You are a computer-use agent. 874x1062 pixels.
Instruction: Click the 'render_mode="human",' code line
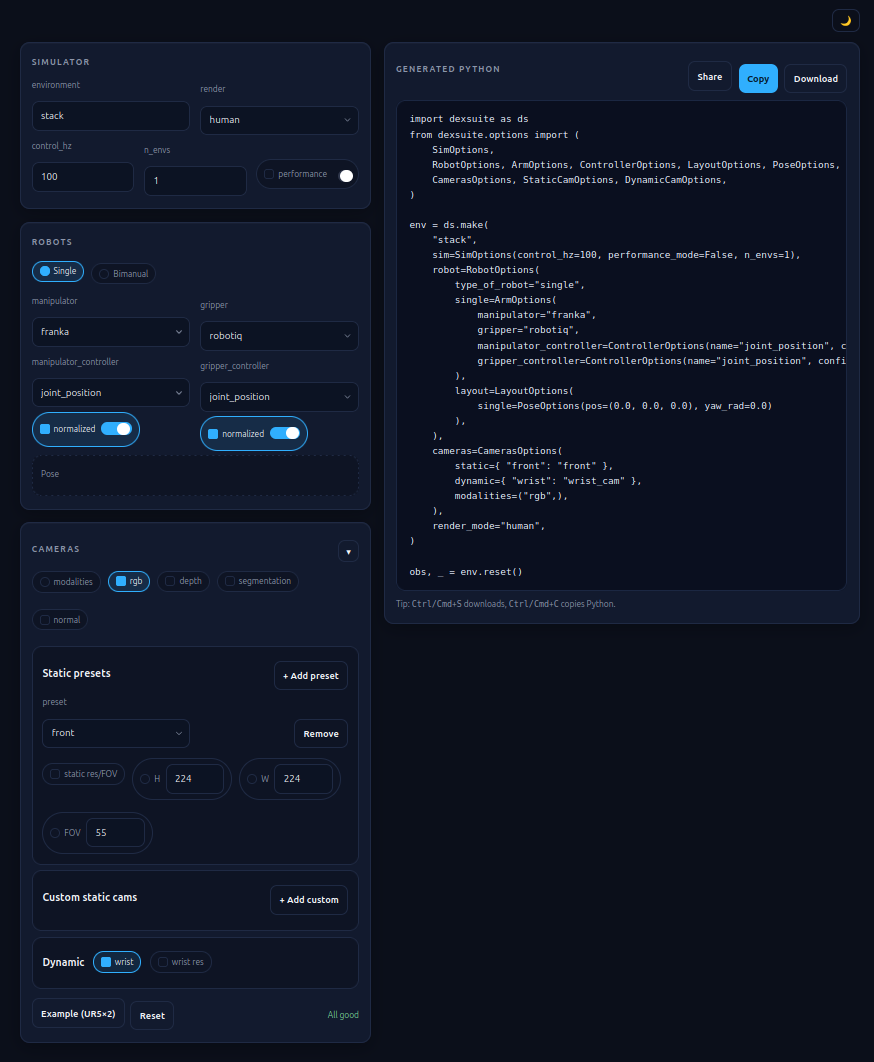pyautogui.click(x=488, y=526)
